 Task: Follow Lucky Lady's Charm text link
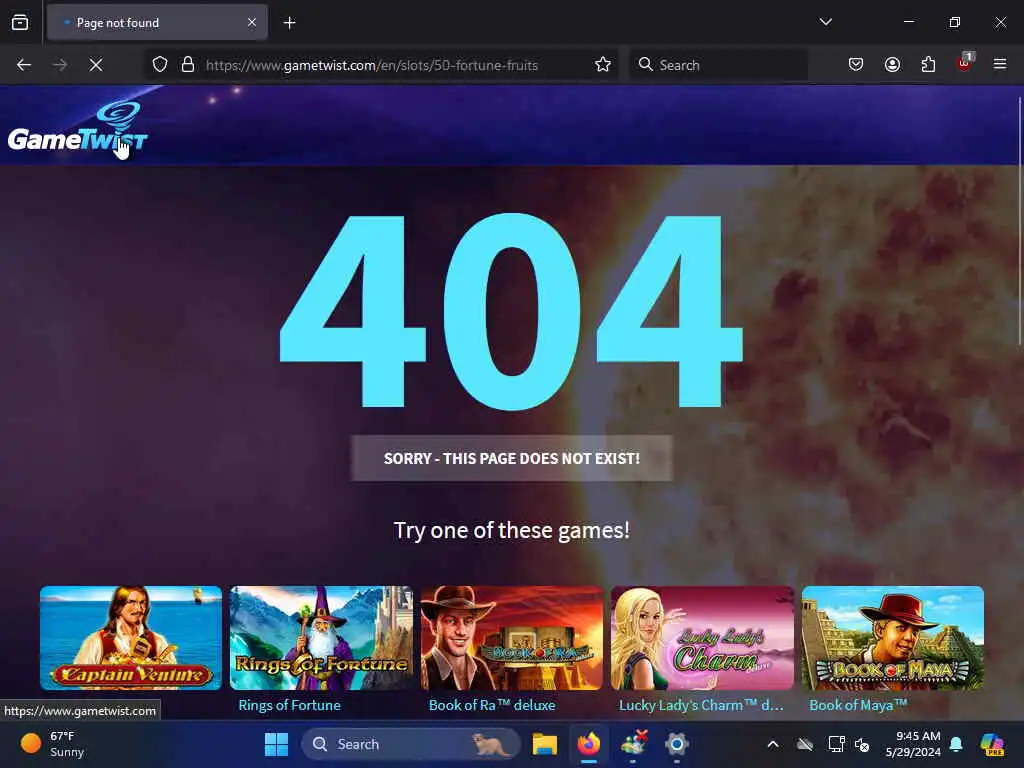pos(701,705)
